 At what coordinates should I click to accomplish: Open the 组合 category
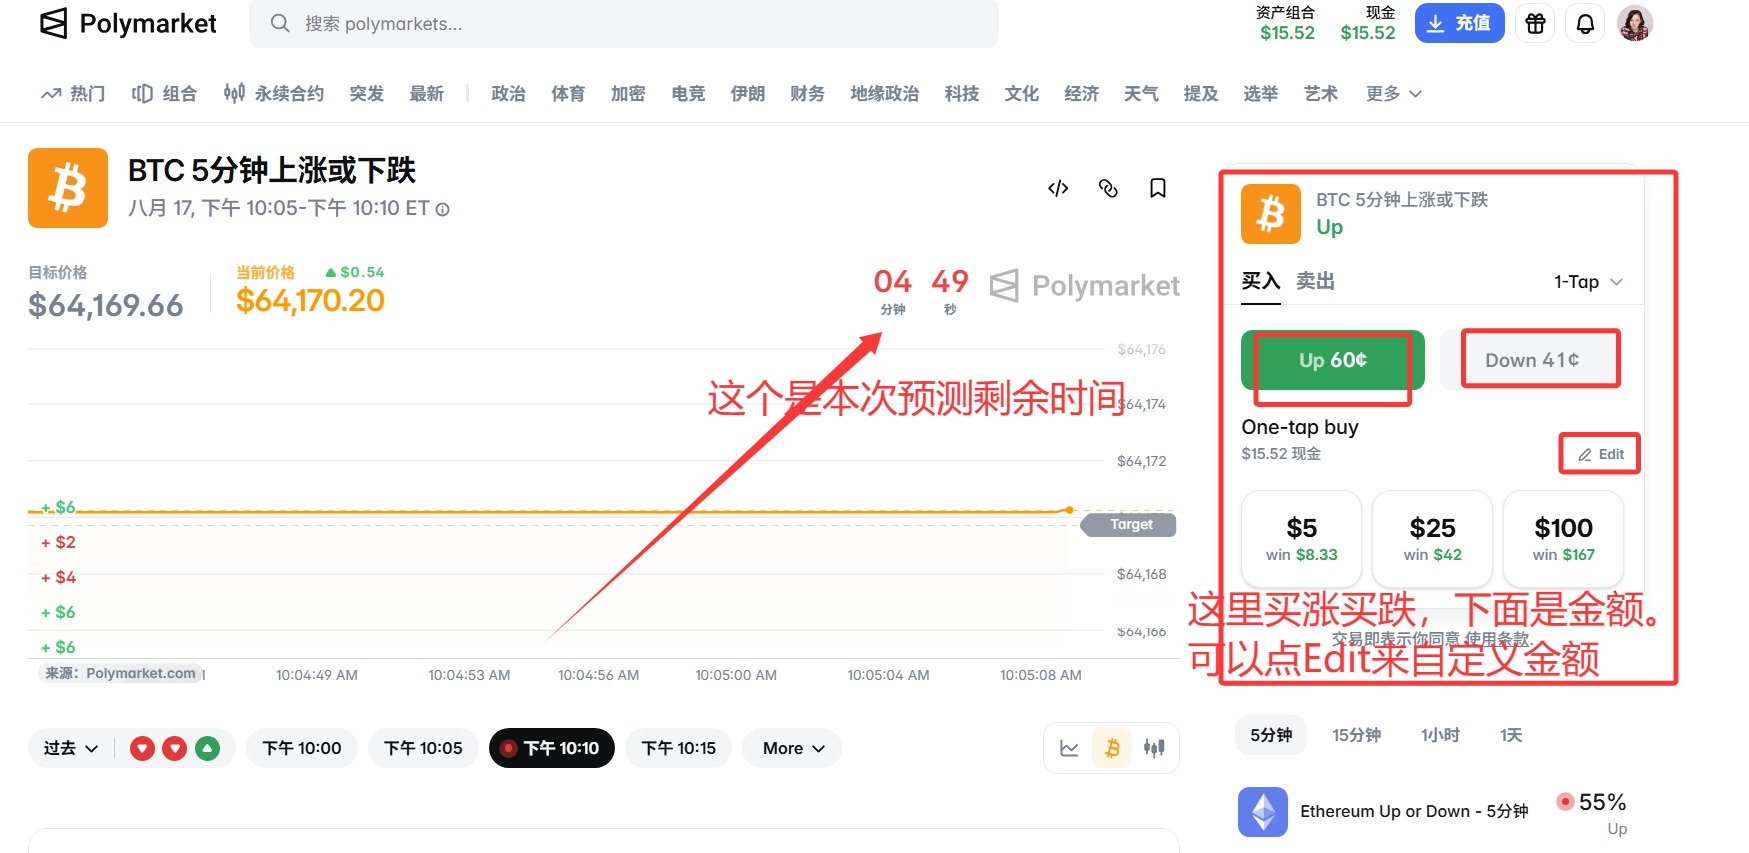[164, 94]
